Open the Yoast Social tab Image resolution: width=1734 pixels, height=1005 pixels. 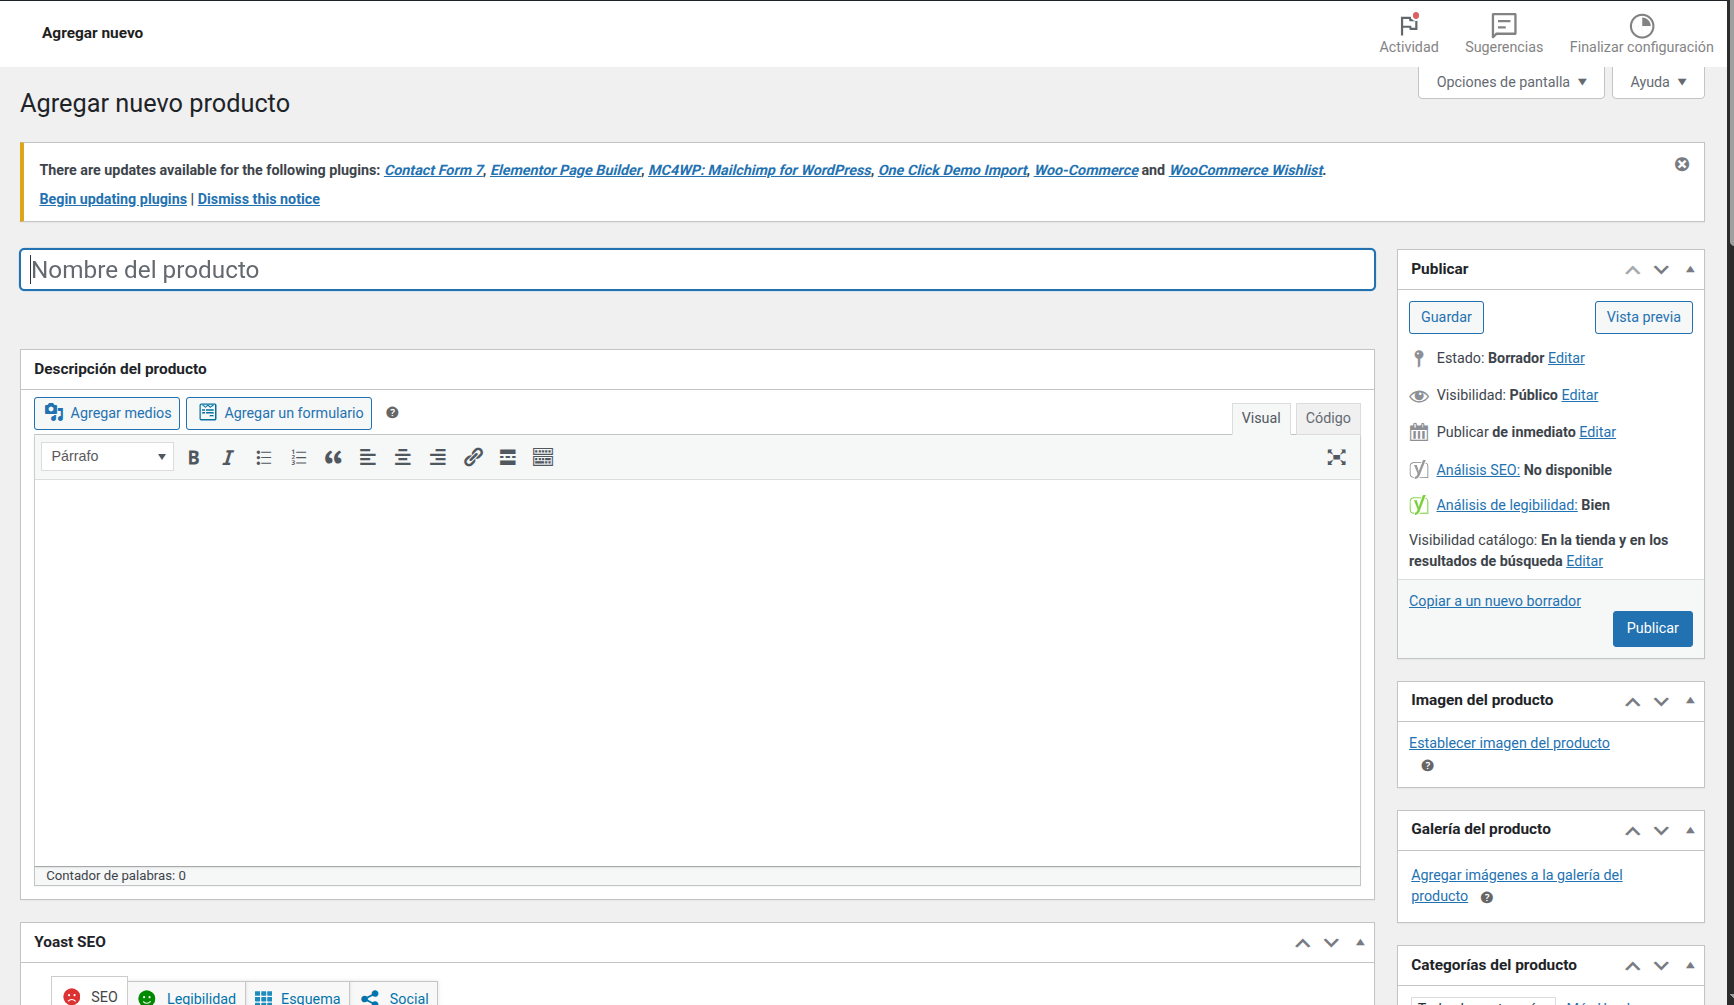pos(394,995)
